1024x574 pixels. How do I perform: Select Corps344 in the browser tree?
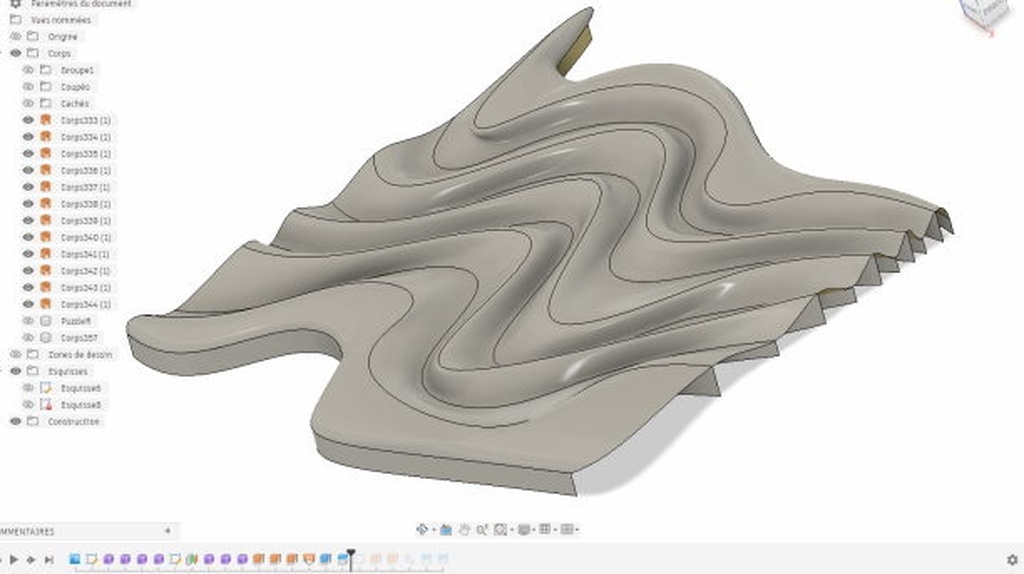85,304
